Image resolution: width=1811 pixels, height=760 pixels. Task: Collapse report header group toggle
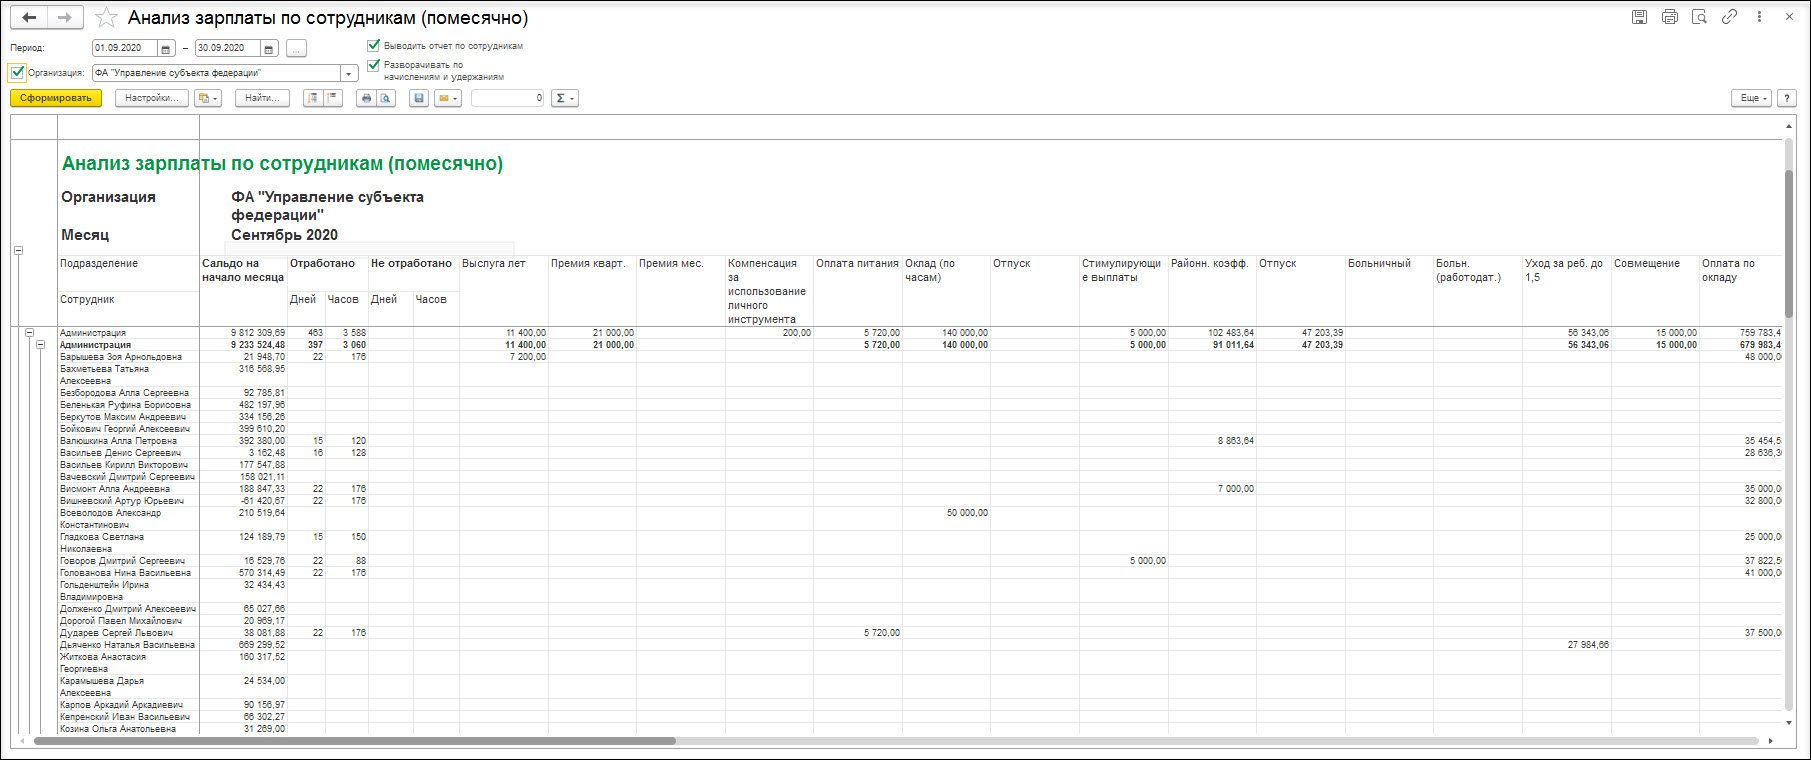tap(18, 250)
